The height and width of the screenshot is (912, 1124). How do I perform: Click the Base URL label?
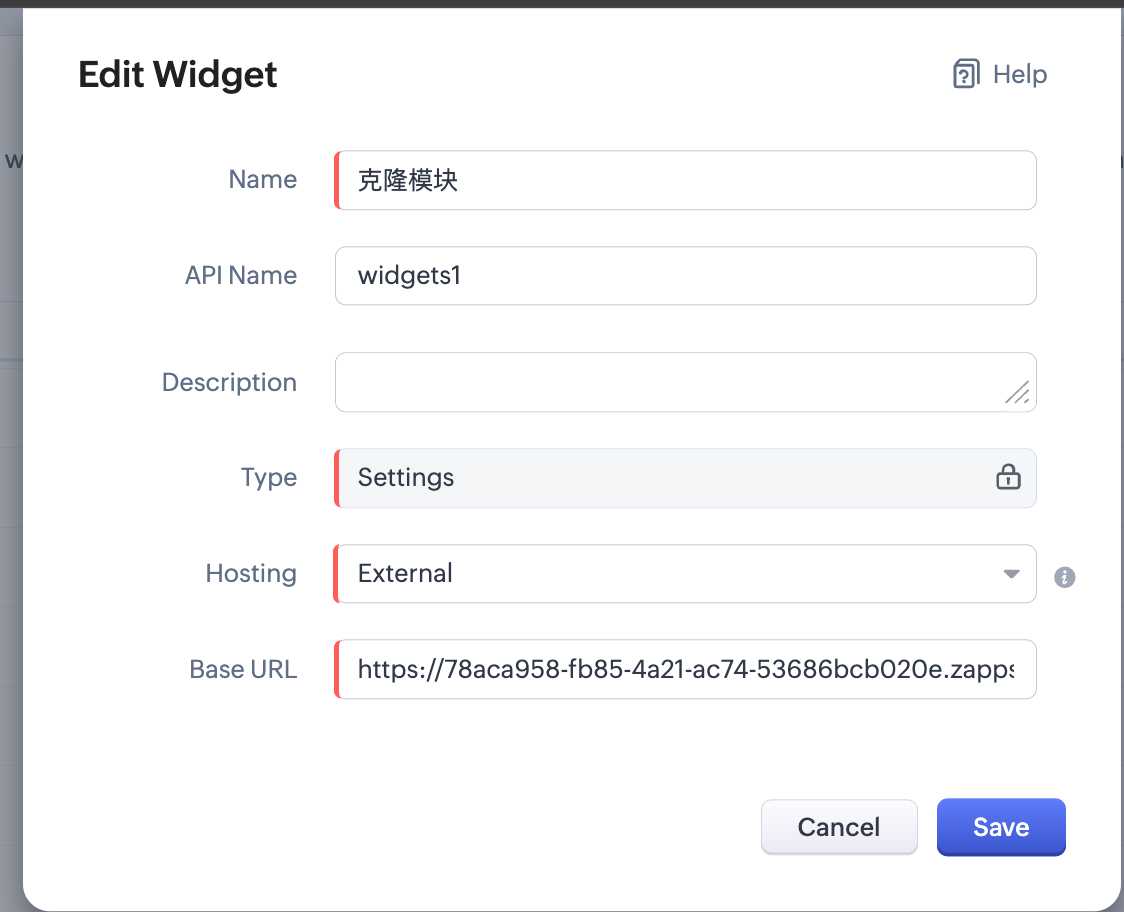pos(243,670)
